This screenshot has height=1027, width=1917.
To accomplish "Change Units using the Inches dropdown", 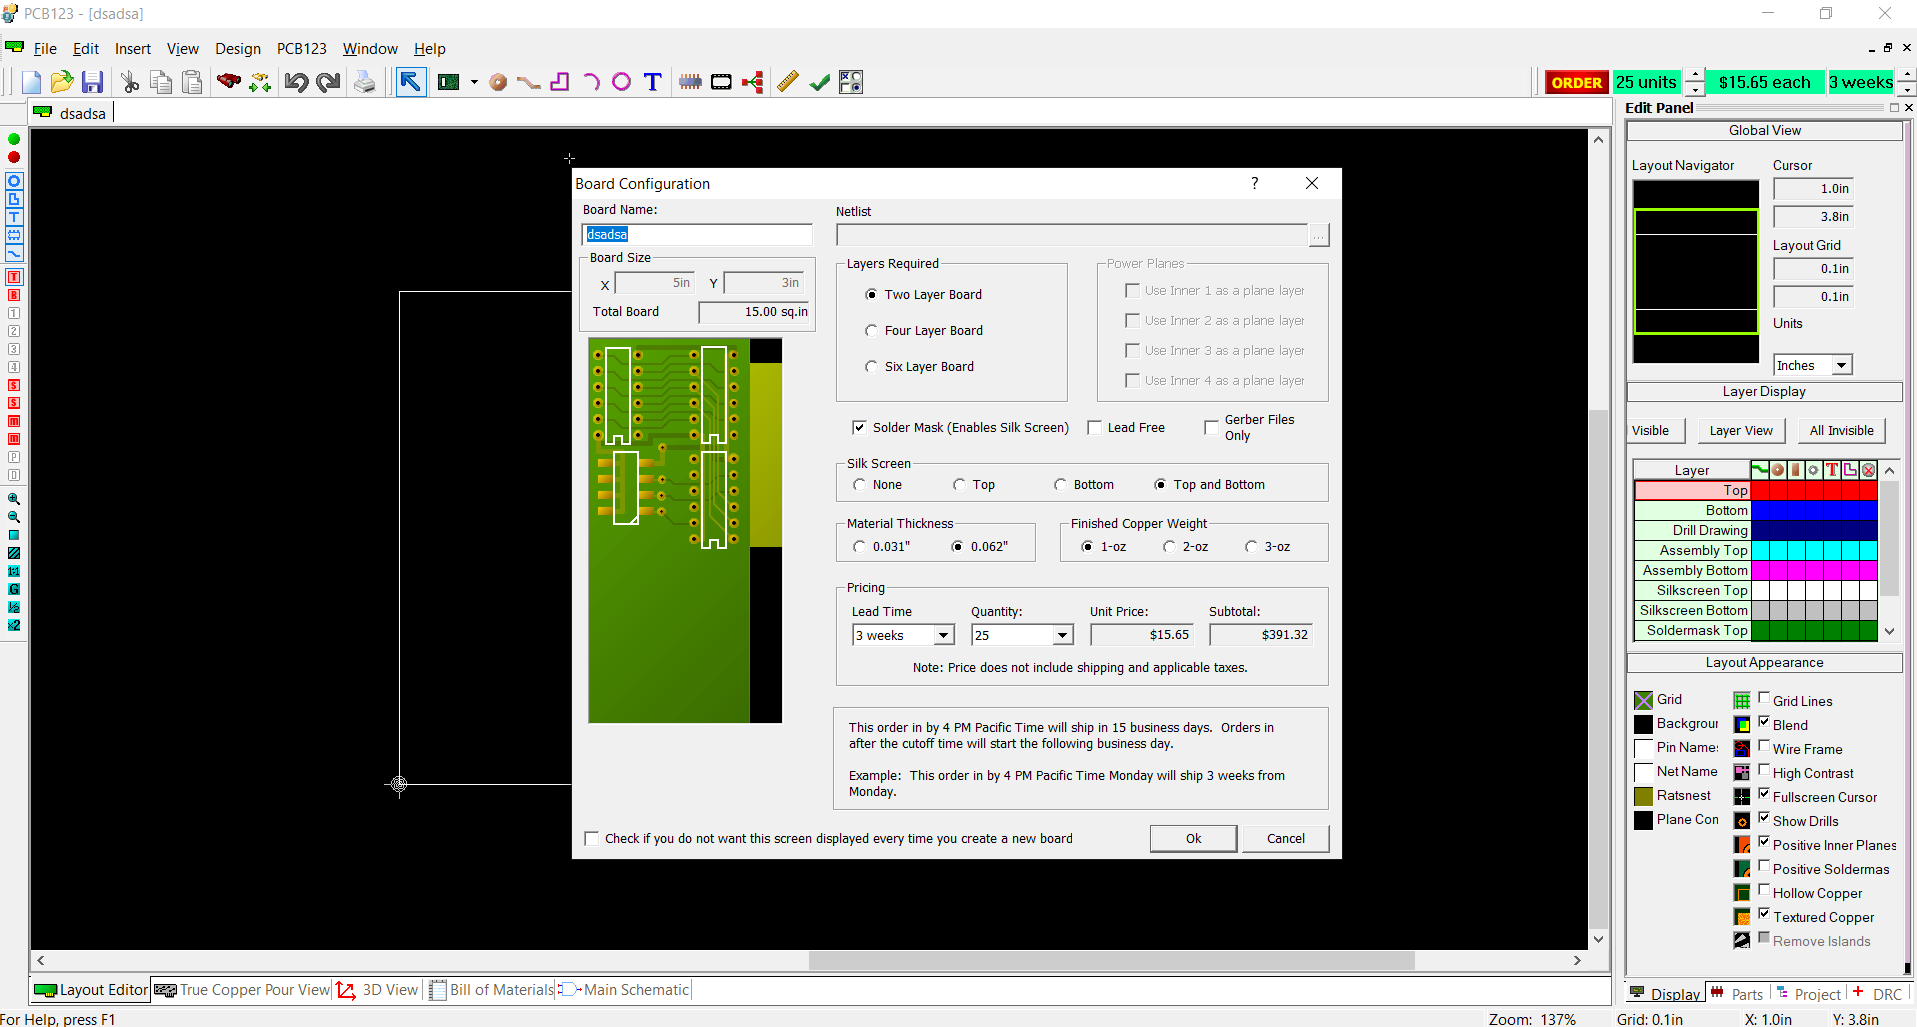I will pos(1841,364).
